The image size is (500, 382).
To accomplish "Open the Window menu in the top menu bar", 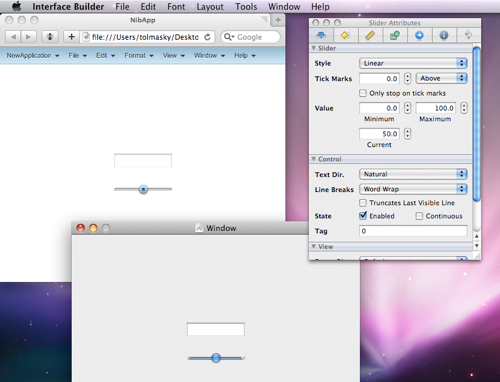I will click(x=284, y=7).
